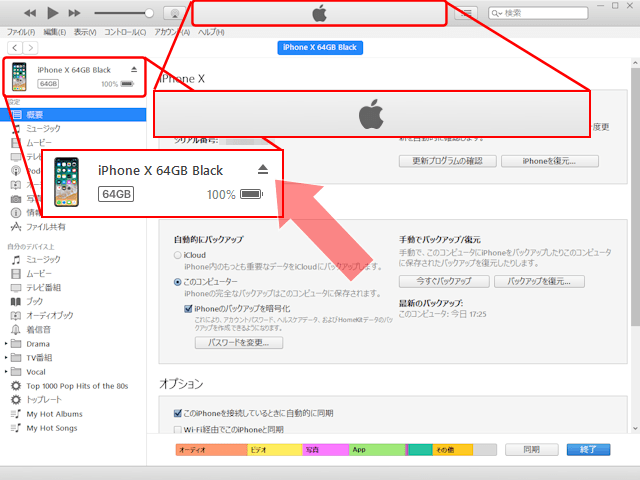This screenshot has height=480, width=640.
Task: Select the iPhone X 64GB Black blue tab
Action: [320, 47]
